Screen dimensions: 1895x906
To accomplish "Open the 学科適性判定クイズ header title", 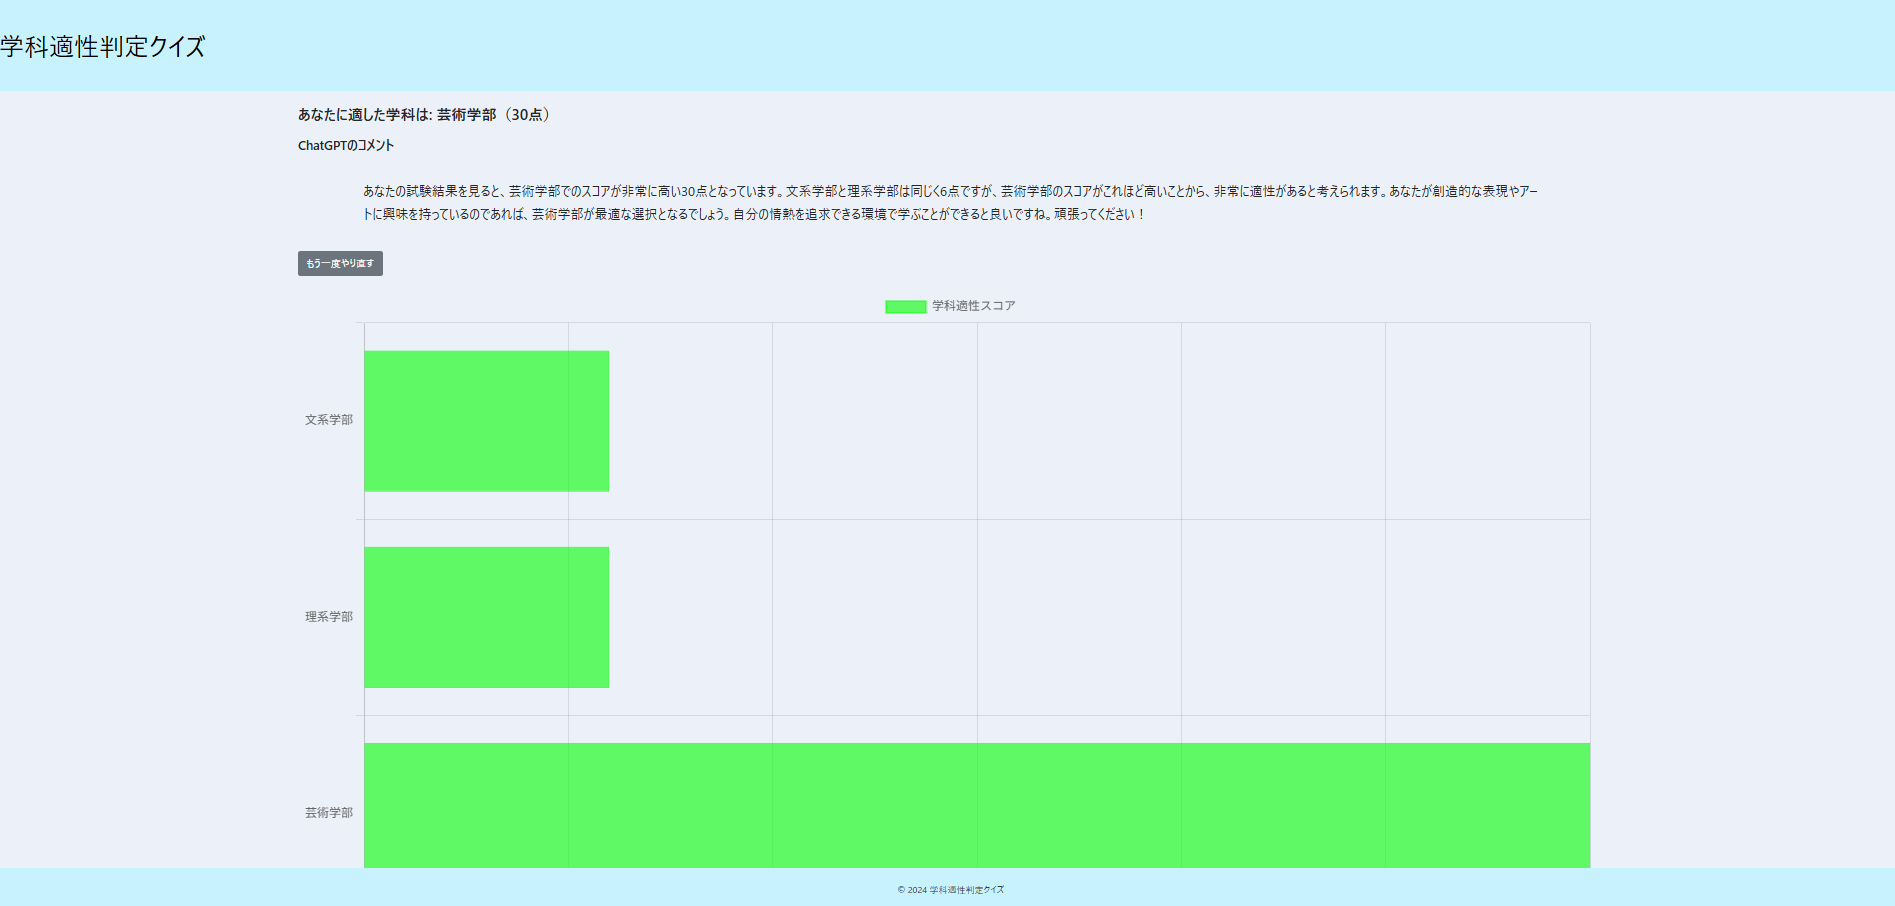I will (100, 44).
